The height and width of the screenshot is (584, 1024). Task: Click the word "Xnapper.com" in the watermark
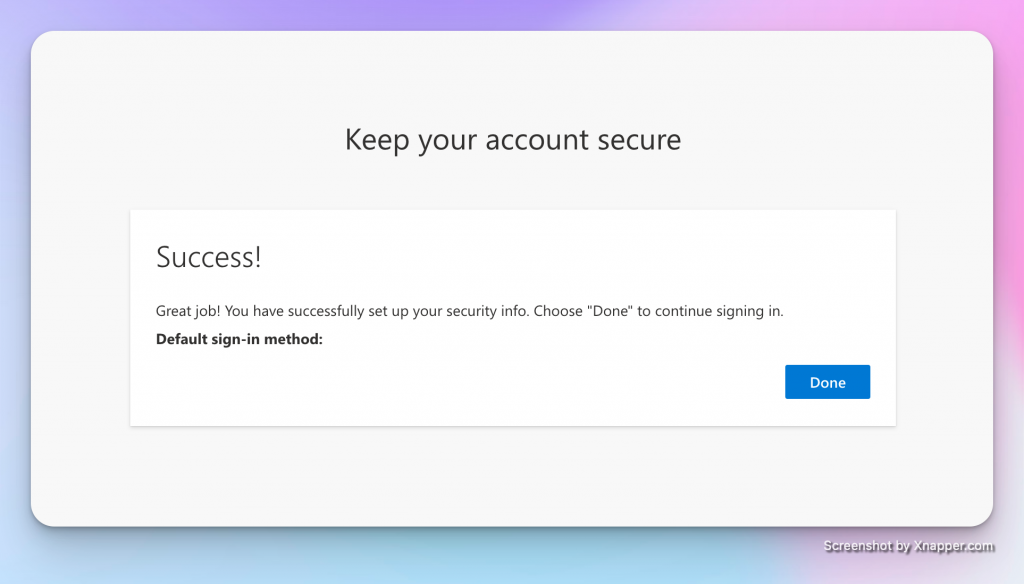(954, 546)
